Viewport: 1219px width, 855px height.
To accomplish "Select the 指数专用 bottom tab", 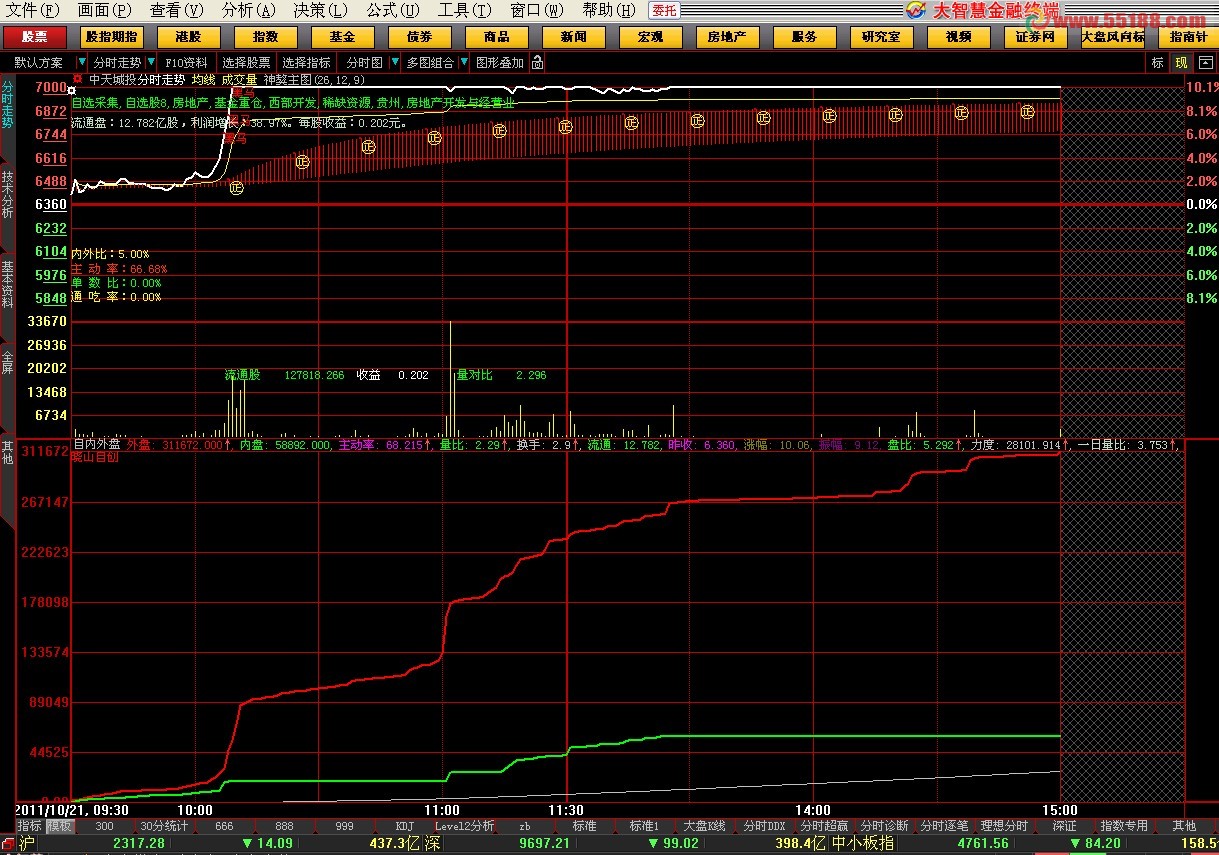I will [1124, 826].
